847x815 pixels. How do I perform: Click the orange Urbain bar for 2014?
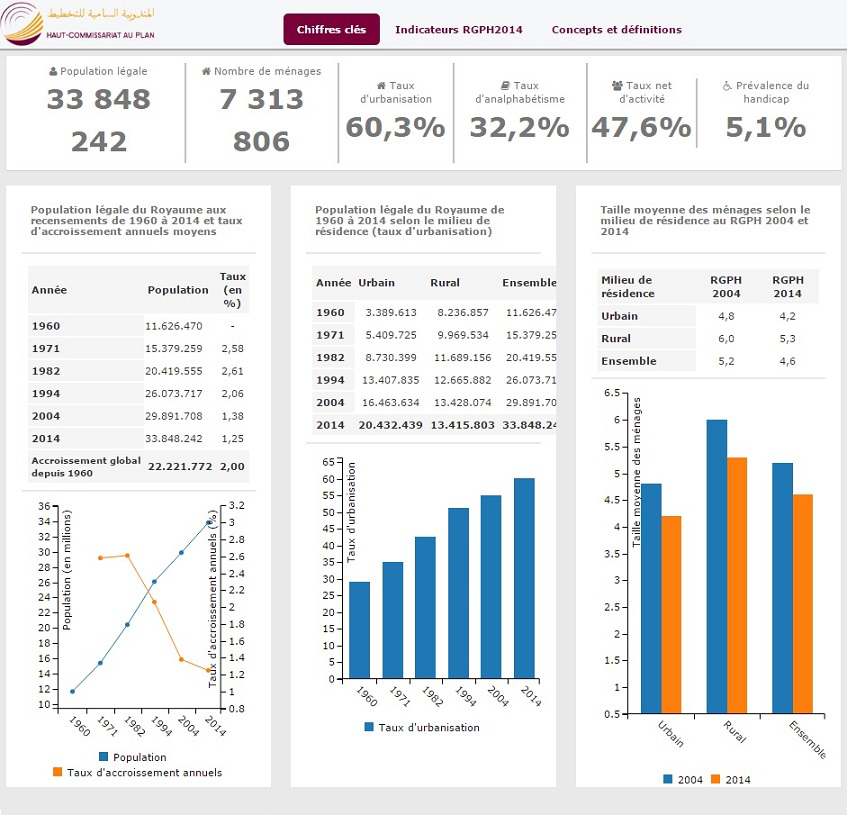point(670,615)
